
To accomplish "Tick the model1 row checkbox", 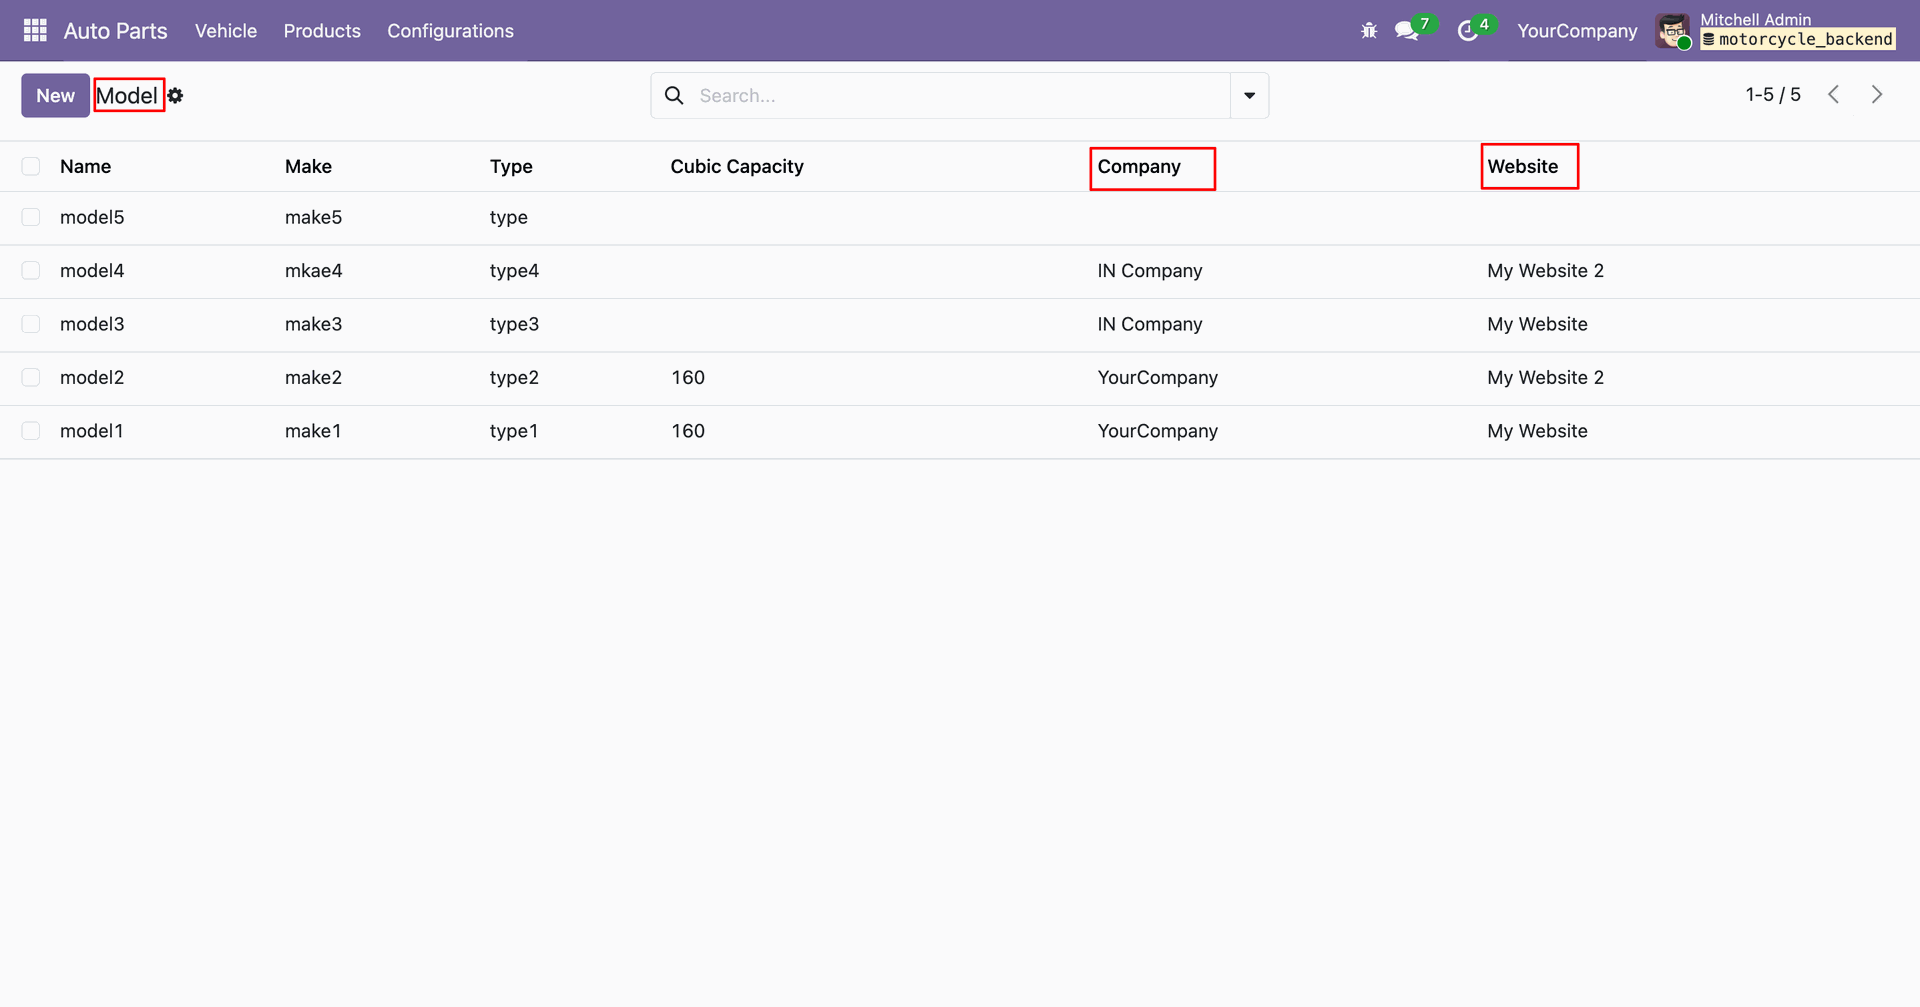I will click(31, 431).
